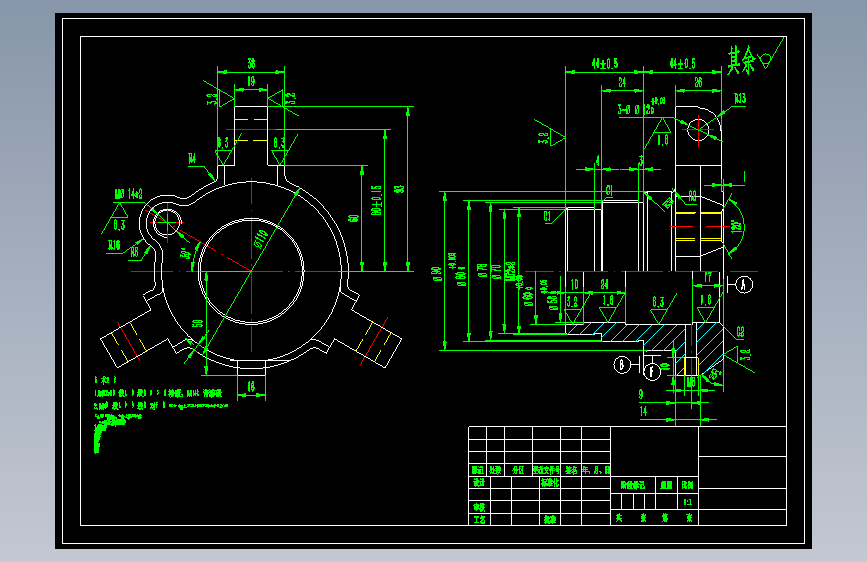Select the 处数 title block cell
The image size is (867, 562).
pyautogui.click(x=495, y=470)
